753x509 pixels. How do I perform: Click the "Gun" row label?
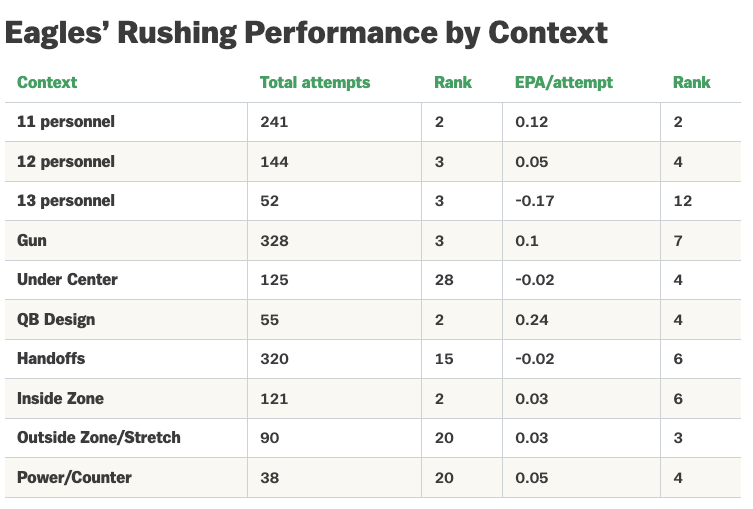[x=32, y=241]
